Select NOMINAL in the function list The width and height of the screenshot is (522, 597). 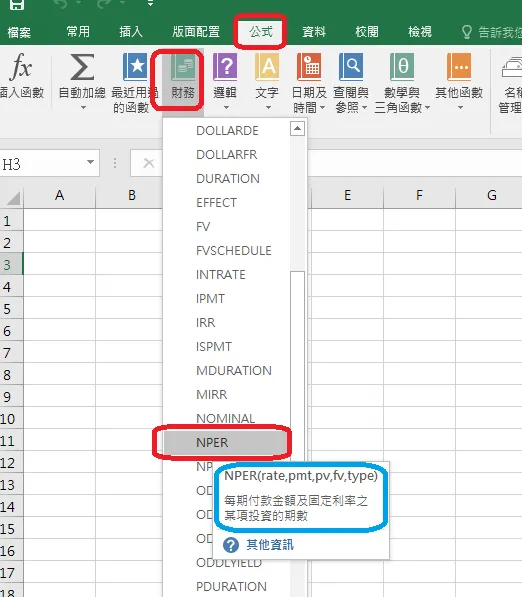(x=226, y=418)
